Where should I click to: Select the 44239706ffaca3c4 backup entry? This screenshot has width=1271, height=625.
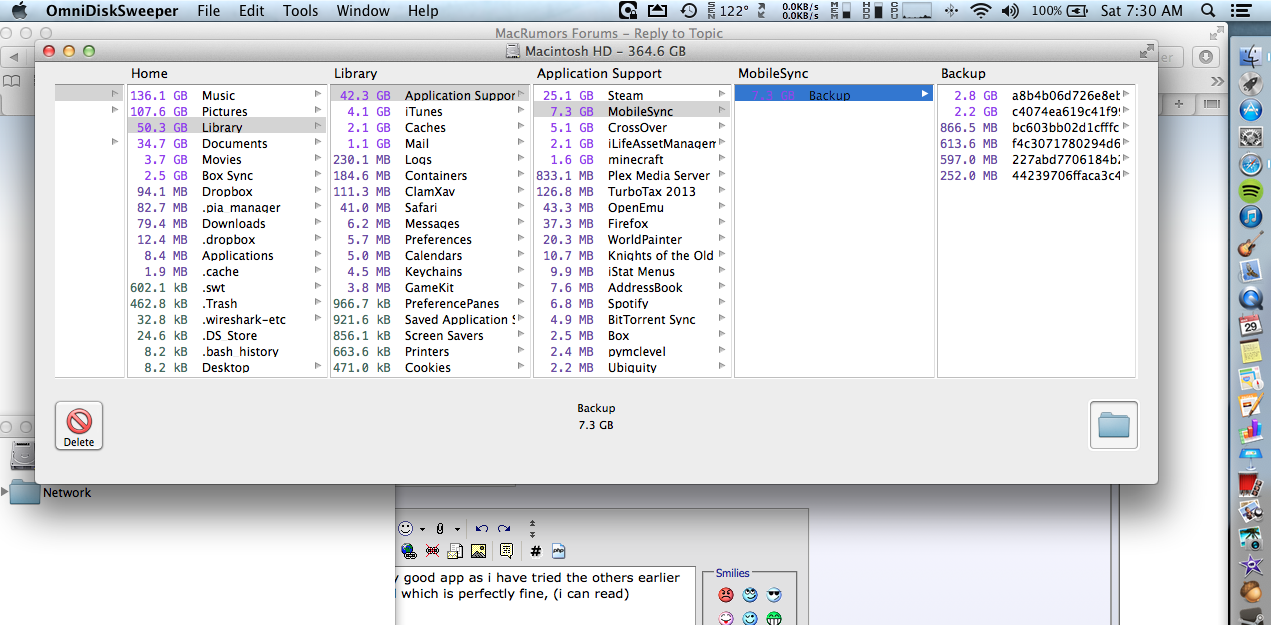[1036, 175]
